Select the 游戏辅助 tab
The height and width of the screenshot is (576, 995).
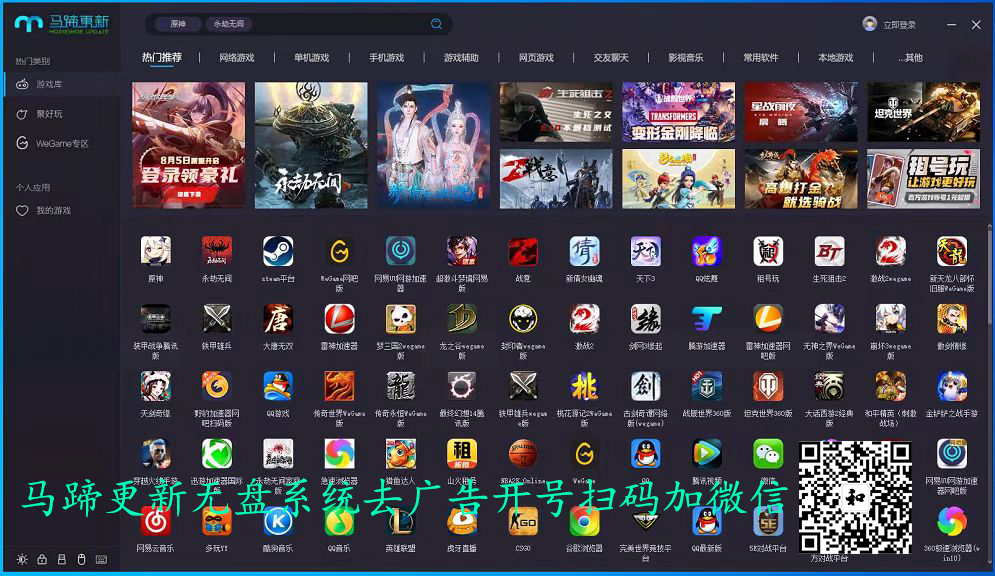pyautogui.click(x=461, y=58)
